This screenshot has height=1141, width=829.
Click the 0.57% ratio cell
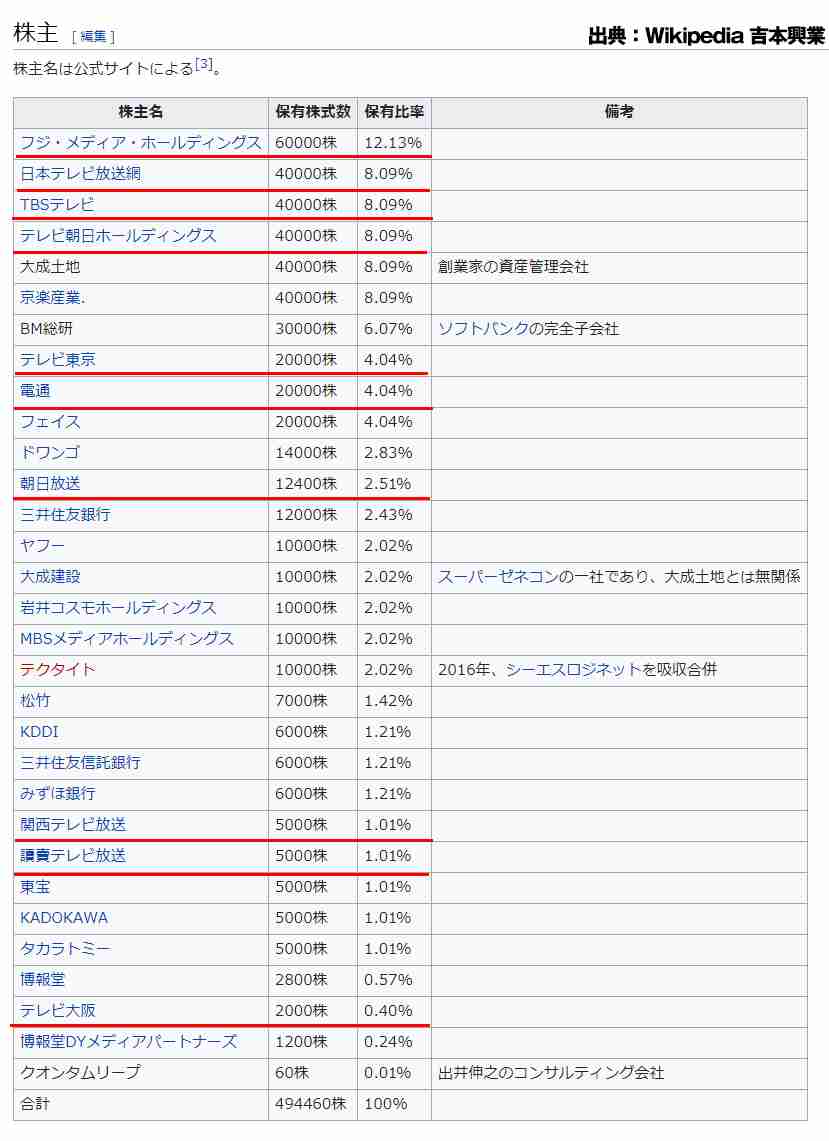[394, 979]
